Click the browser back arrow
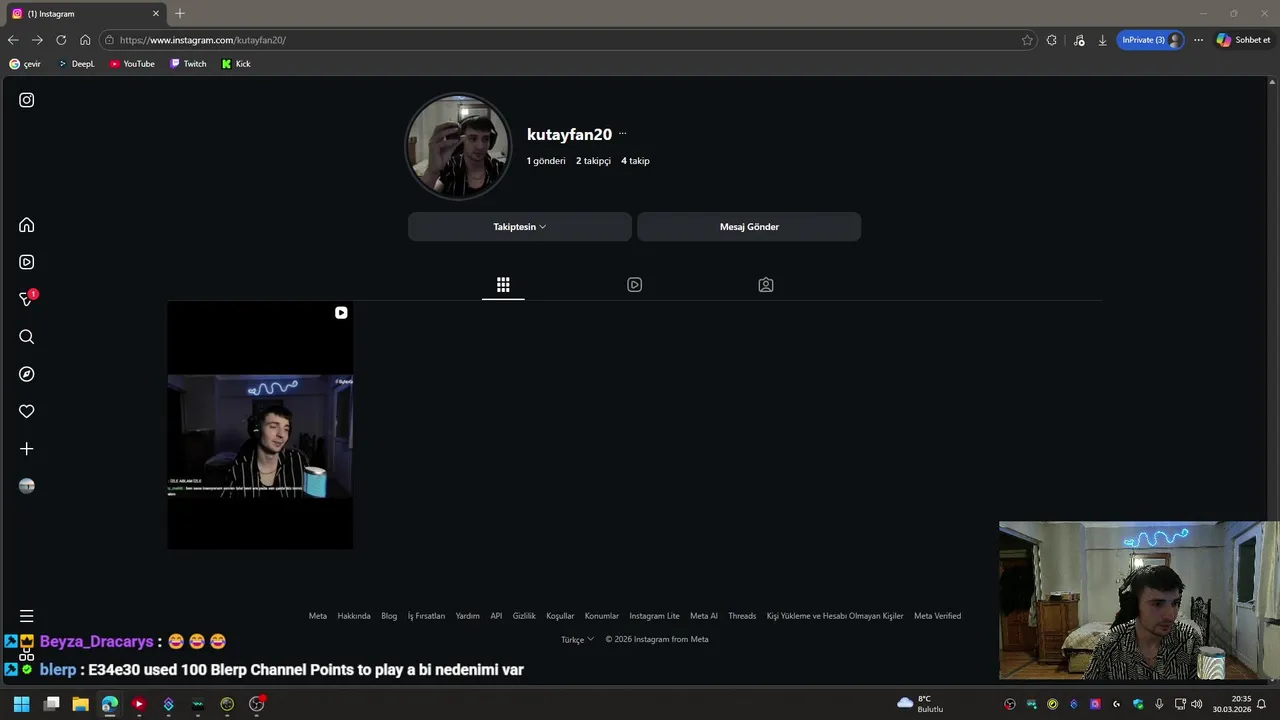Viewport: 1280px width, 720px height. pyautogui.click(x=13, y=40)
